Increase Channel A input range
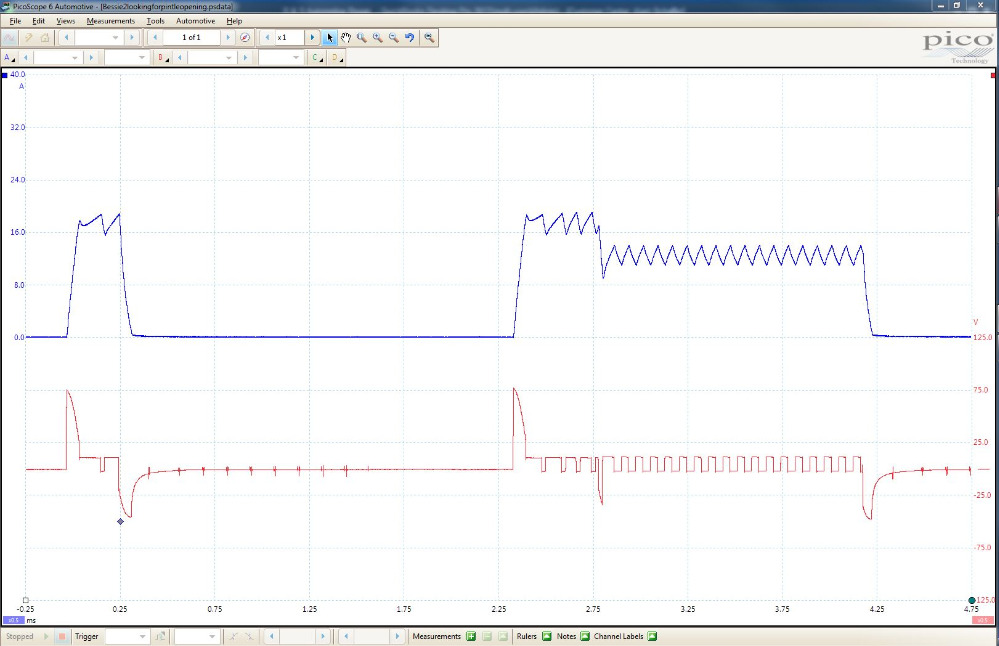 pyautogui.click(x=90, y=58)
